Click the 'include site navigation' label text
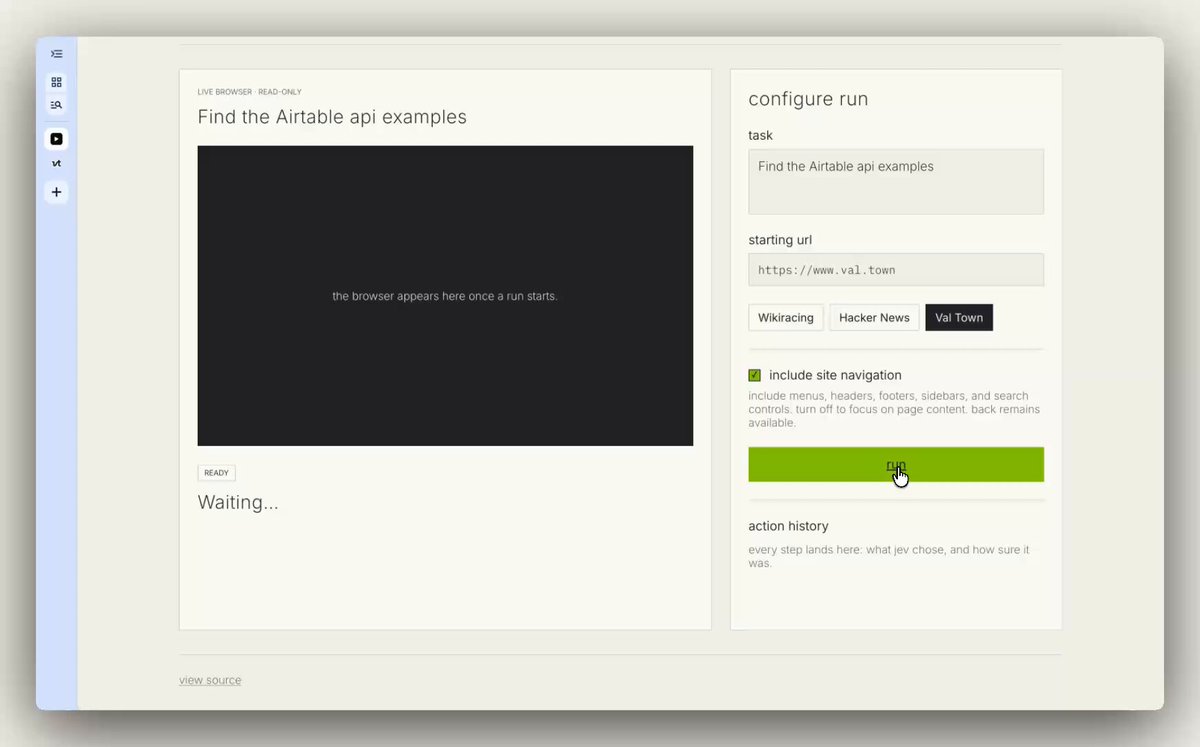 tap(835, 375)
